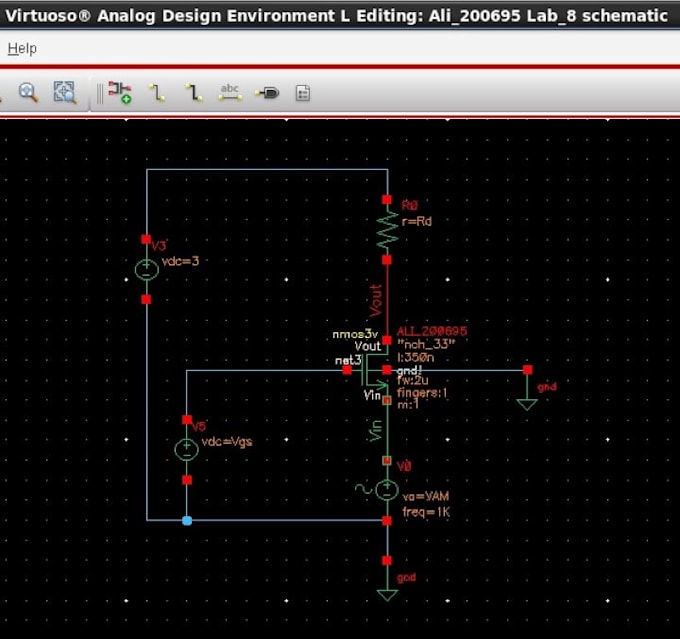Select the V5 DC voltage source symbol

pyautogui.click(x=186, y=449)
